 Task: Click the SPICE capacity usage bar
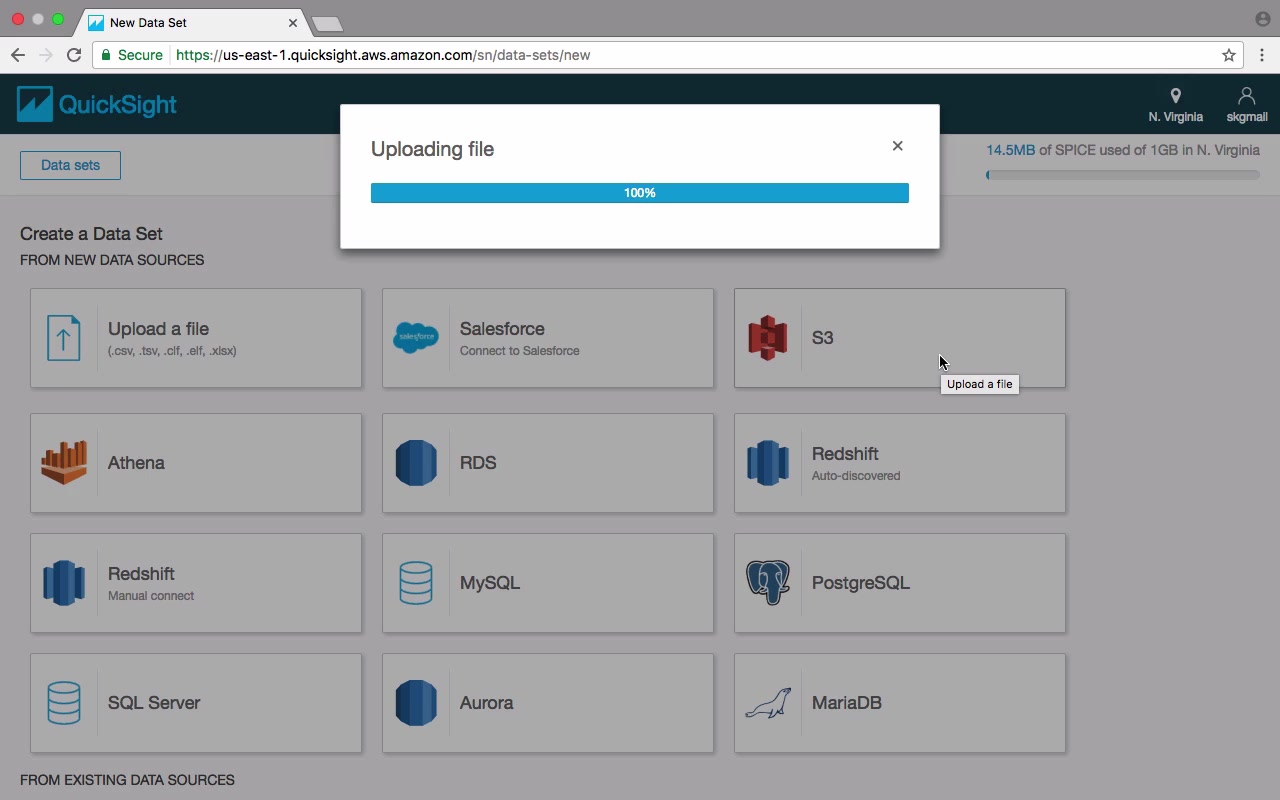point(1123,175)
